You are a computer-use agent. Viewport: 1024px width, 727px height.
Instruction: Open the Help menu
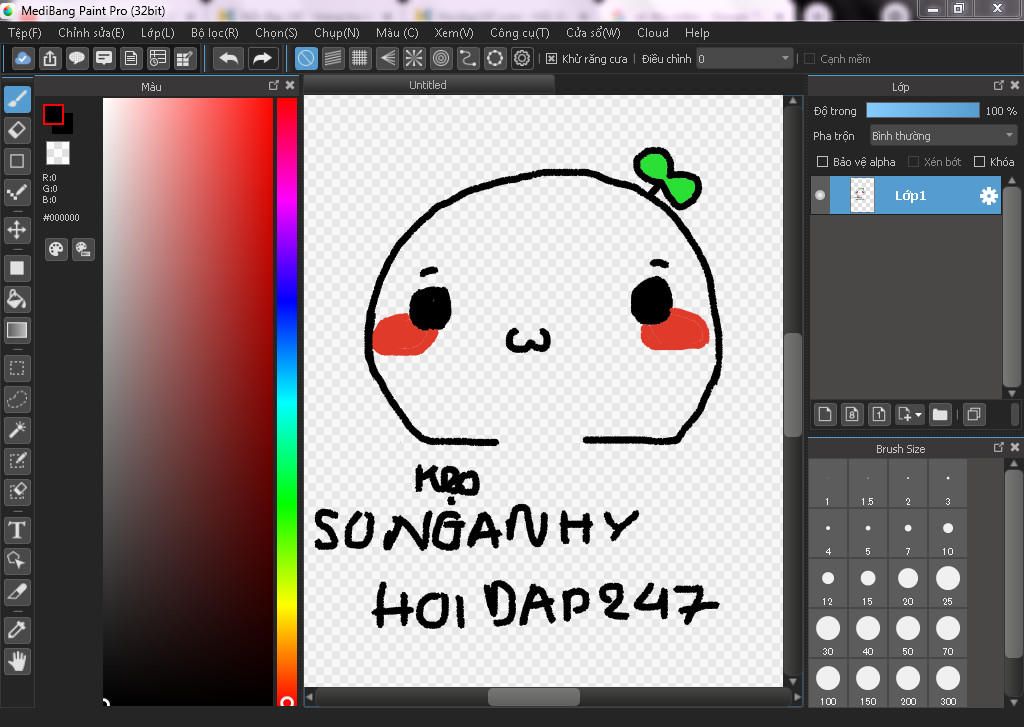pyautogui.click(x=697, y=33)
